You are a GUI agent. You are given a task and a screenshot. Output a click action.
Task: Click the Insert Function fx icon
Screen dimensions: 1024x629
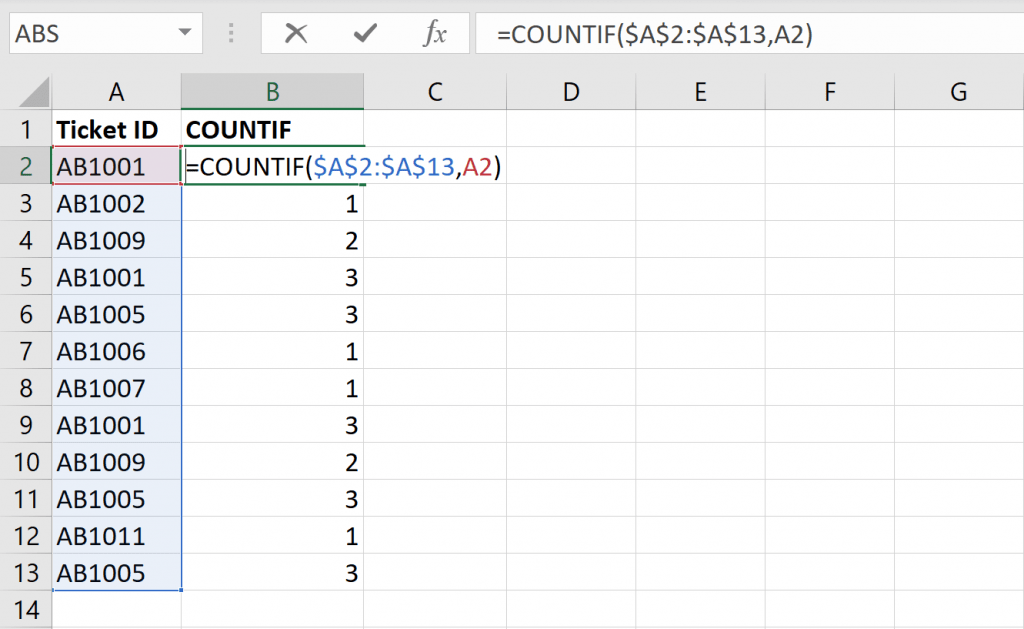coord(434,32)
